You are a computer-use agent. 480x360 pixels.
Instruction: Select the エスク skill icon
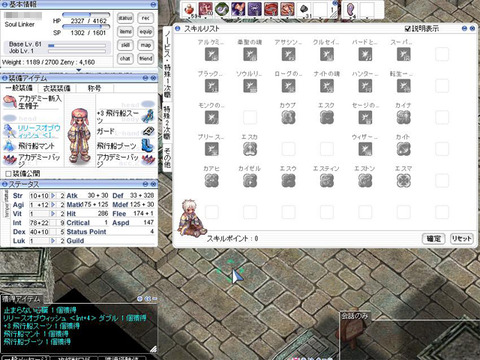click(327, 118)
